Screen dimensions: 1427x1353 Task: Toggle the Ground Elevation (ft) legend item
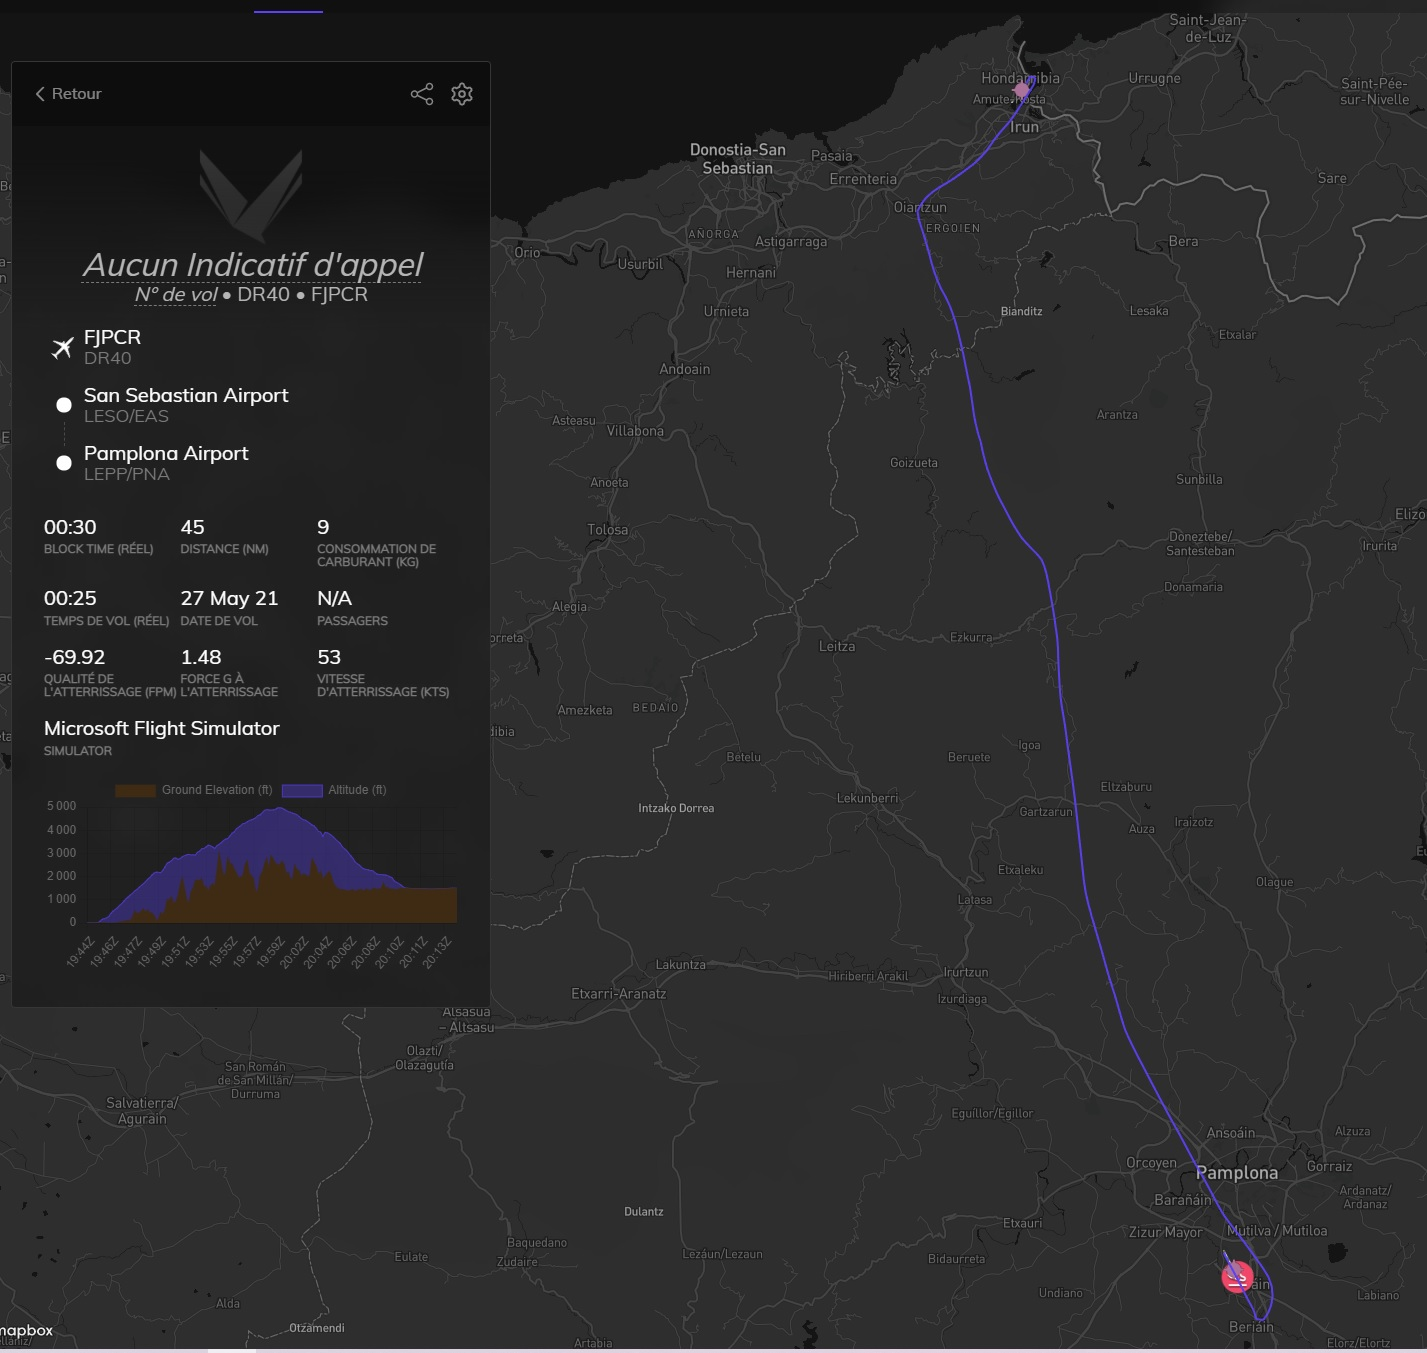[x=194, y=790]
